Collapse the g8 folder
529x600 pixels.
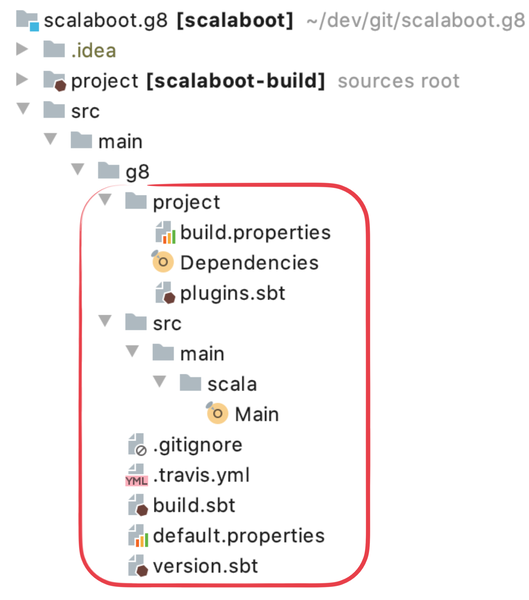(x=78, y=169)
